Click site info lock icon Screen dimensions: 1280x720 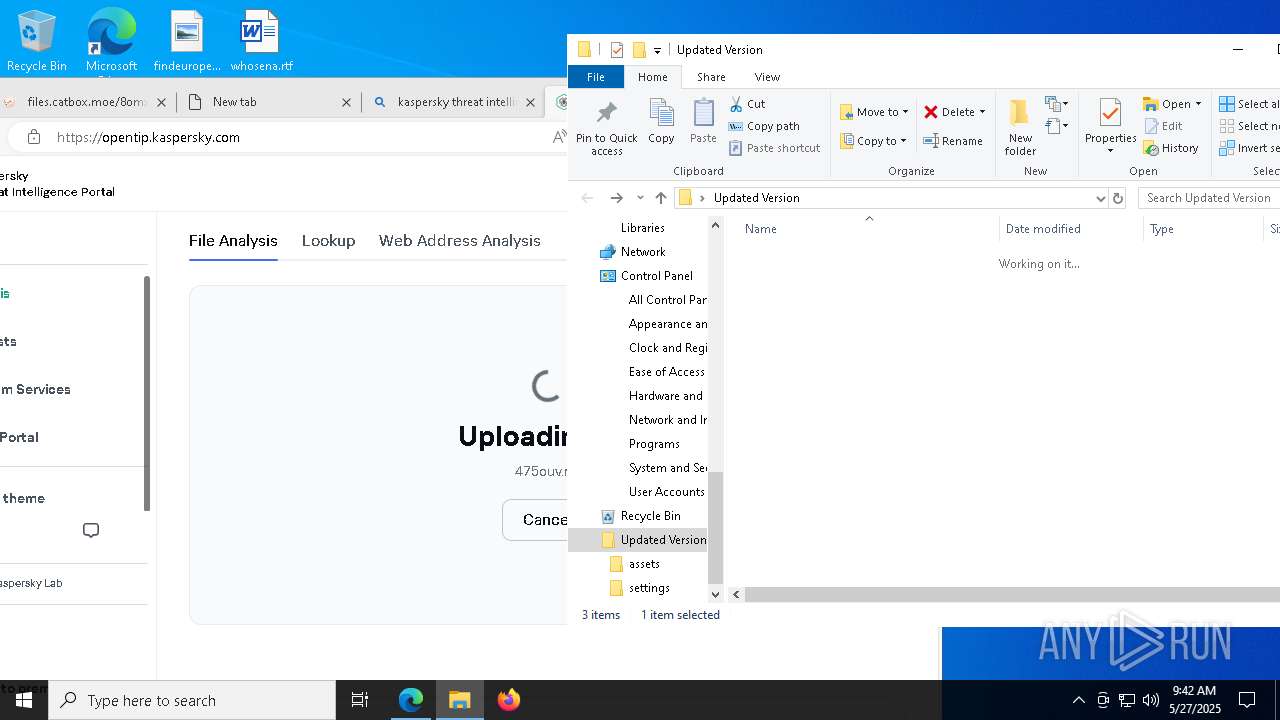pos(33,138)
